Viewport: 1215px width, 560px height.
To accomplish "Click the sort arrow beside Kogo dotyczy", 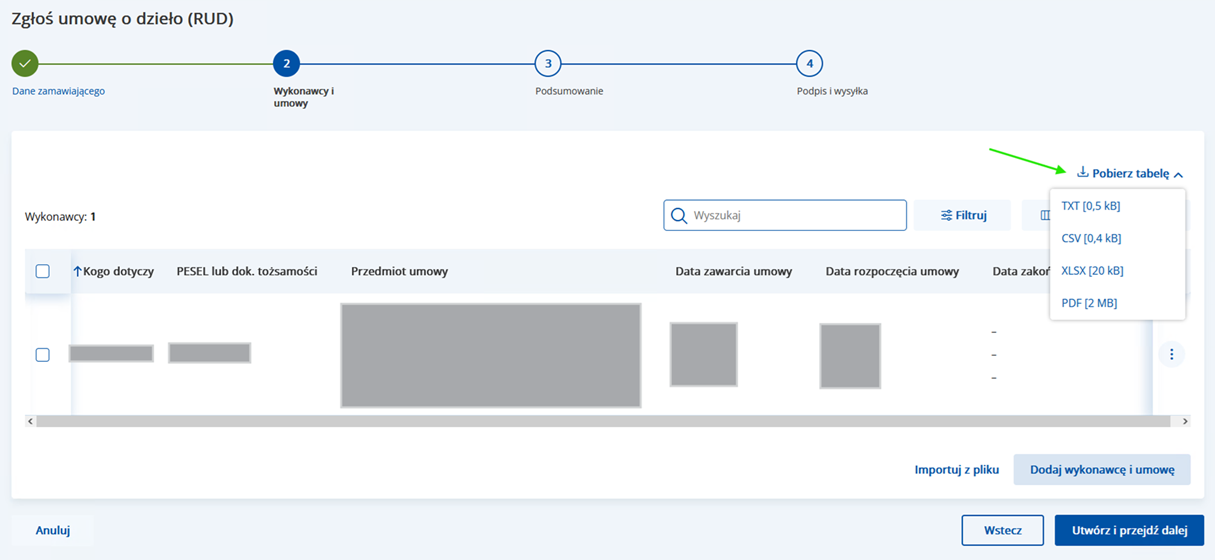I will [77, 271].
